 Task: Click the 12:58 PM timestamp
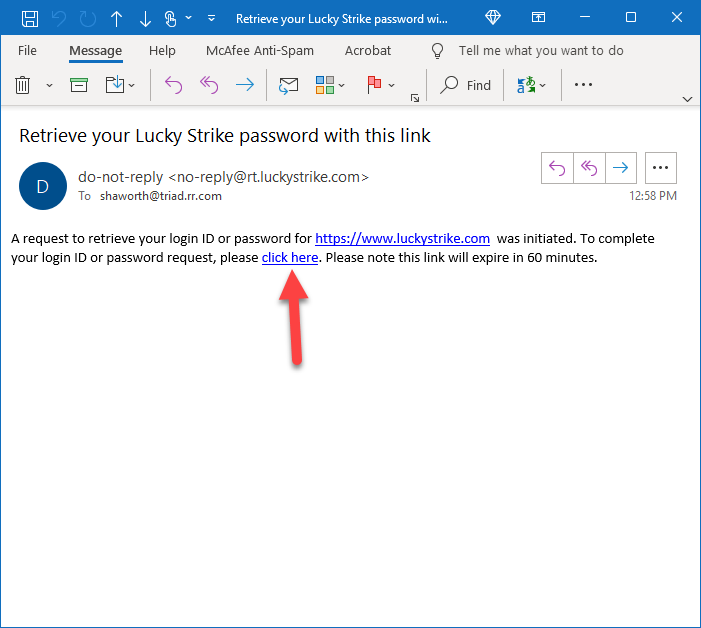(x=653, y=196)
